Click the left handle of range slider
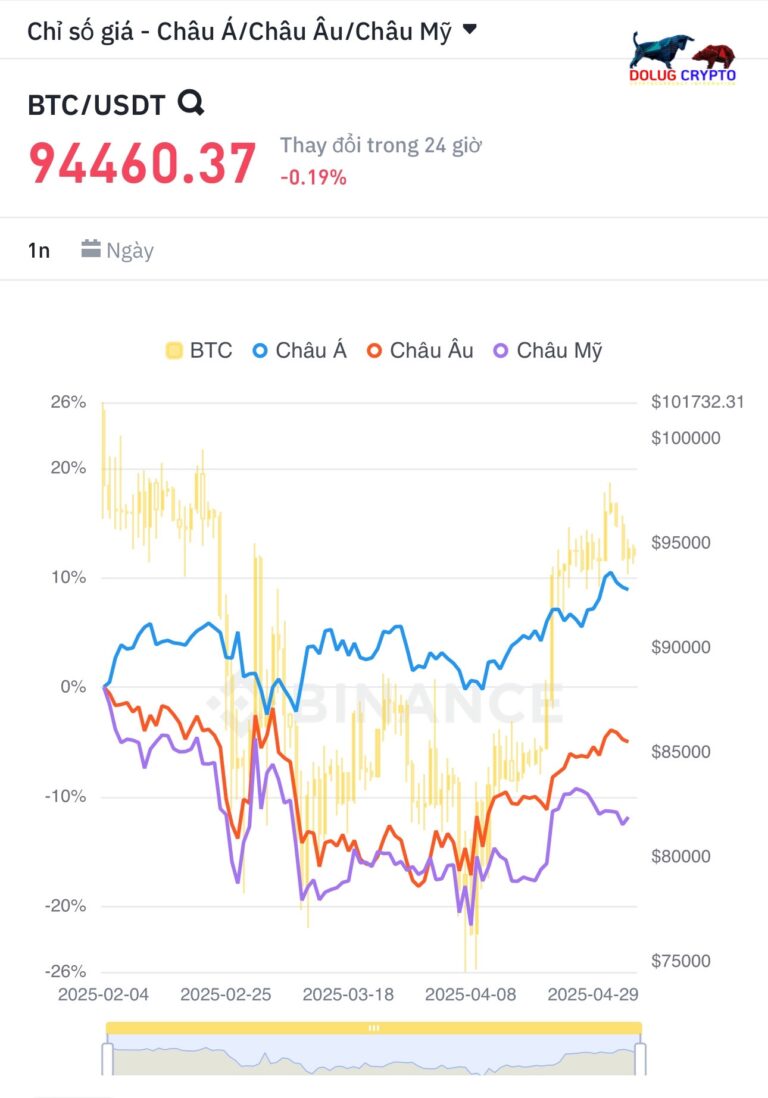Screen dimensions: 768x1098 [x=107, y=1059]
